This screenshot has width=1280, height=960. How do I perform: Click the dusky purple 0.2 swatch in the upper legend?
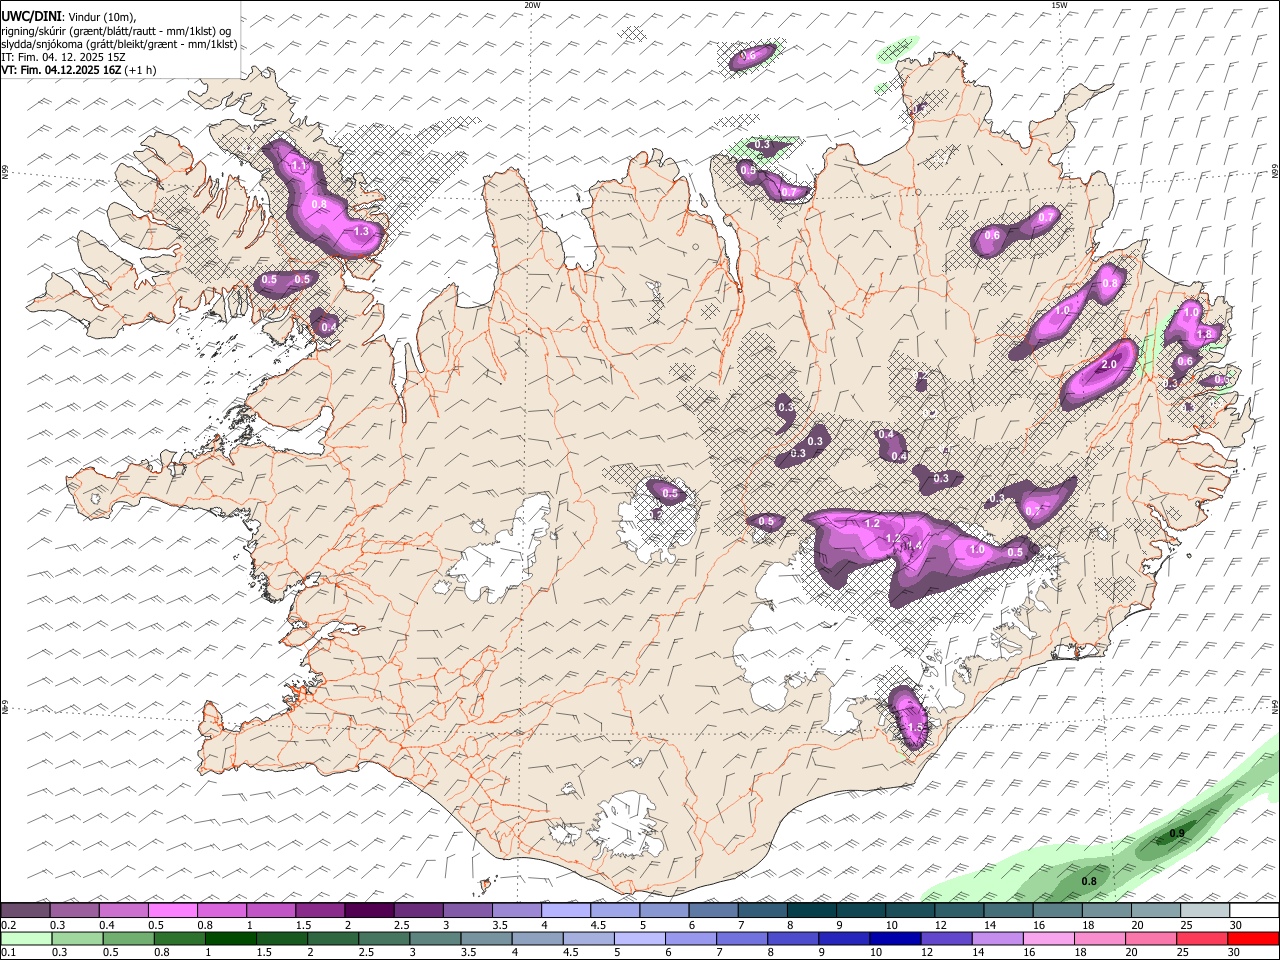click(x=25, y=910)
